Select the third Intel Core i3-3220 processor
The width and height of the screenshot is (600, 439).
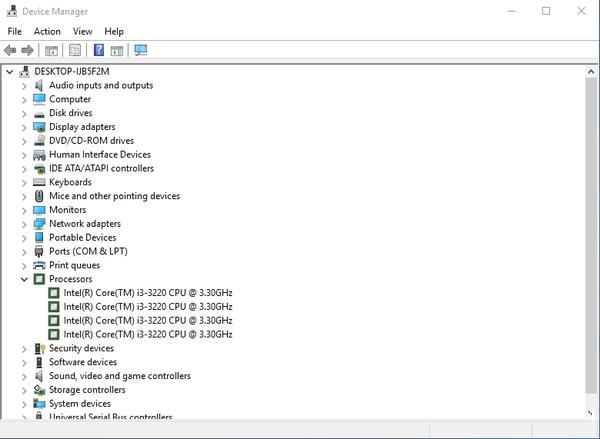tap(148, 320)
